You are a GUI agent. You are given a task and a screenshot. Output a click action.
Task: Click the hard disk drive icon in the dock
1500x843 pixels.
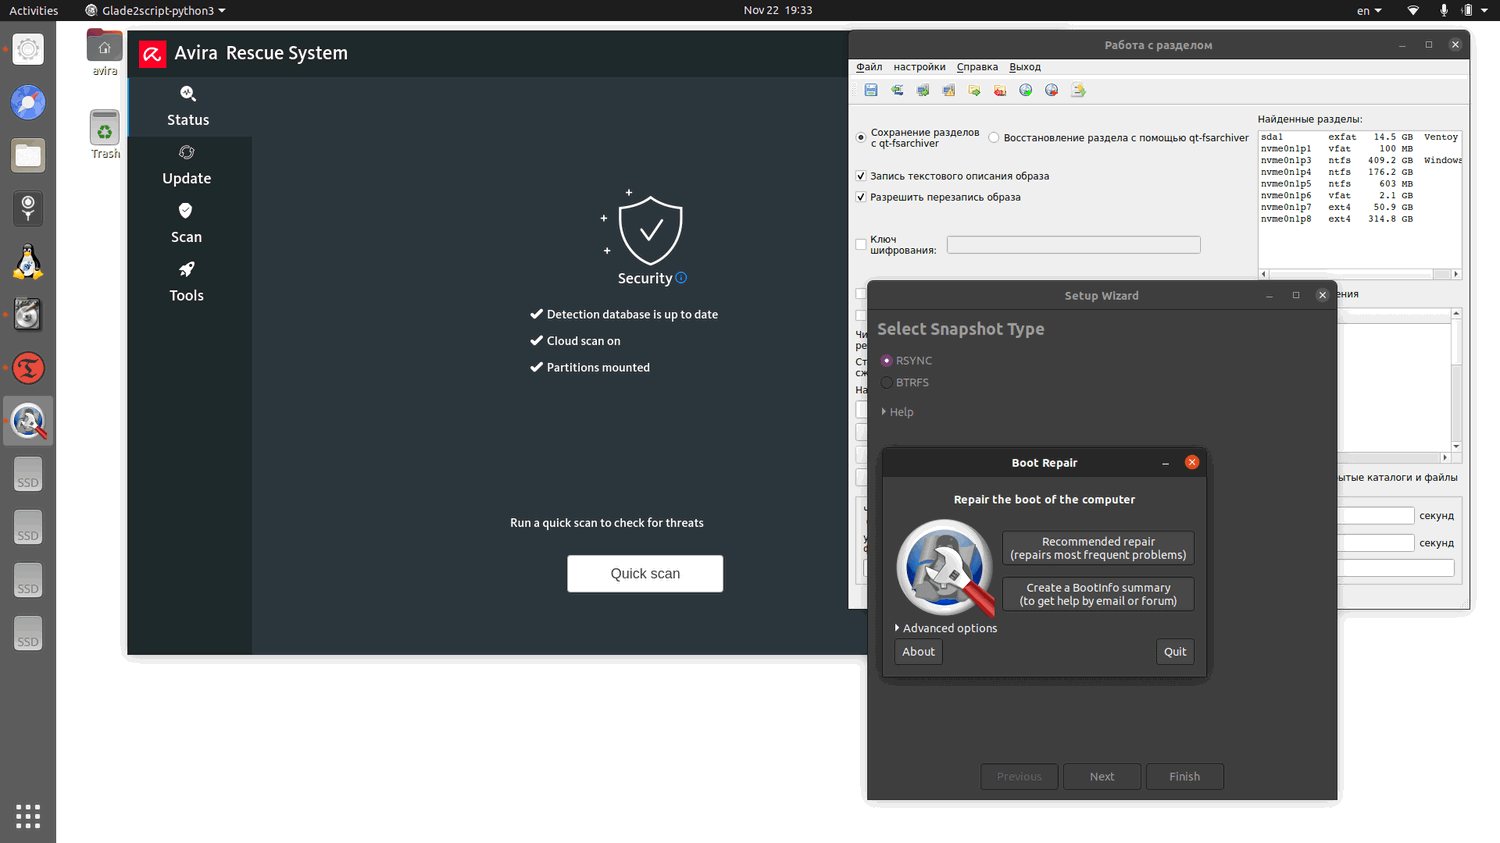[x=28, y=315]
